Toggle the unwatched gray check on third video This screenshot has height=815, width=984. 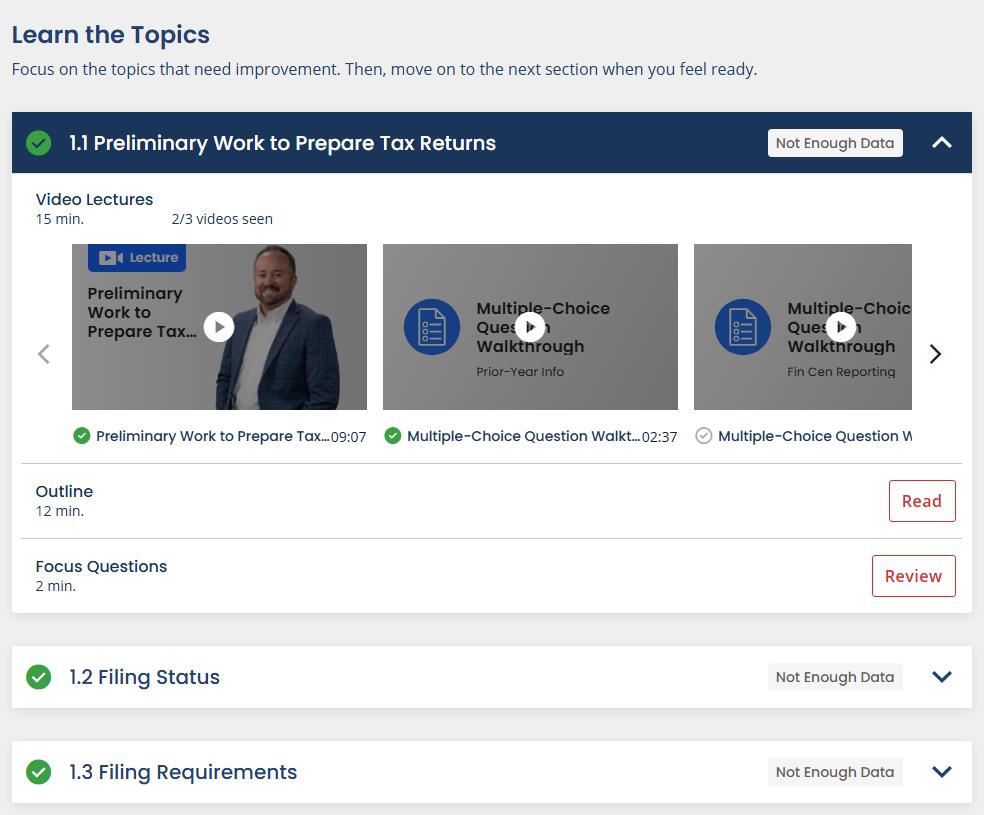(x=704, y=436)
